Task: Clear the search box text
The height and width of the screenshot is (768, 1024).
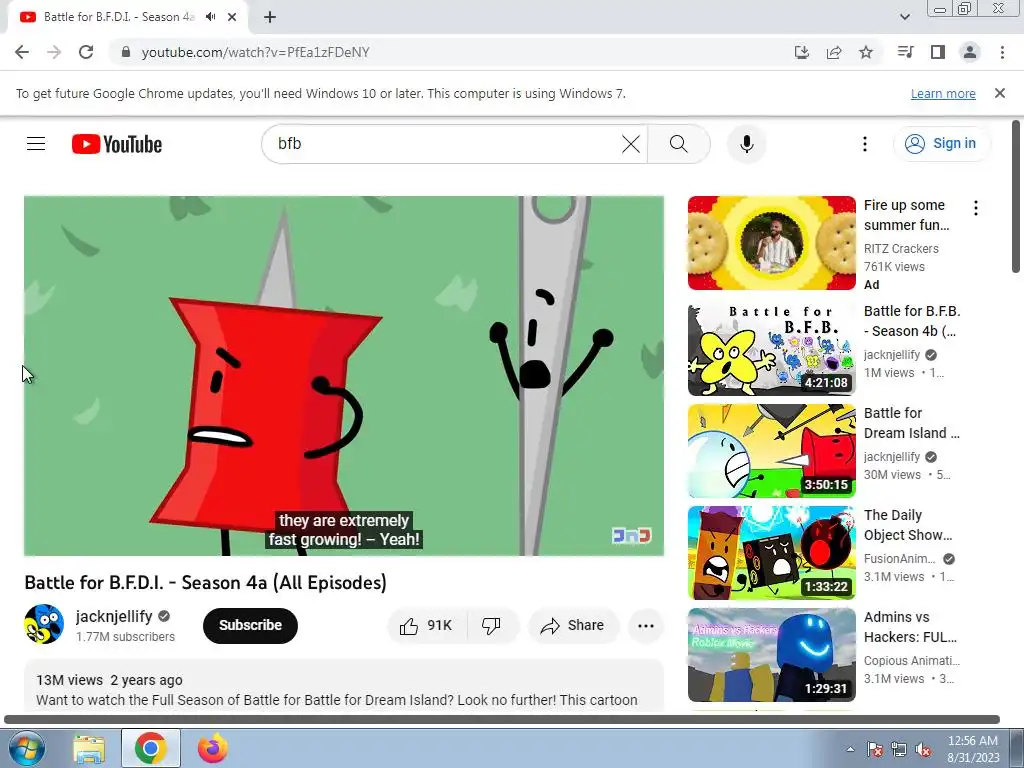Action: click(x=630, y=144)
